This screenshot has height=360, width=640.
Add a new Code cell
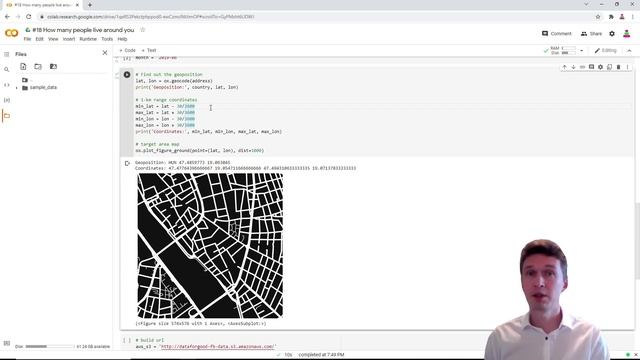point(127,50)
